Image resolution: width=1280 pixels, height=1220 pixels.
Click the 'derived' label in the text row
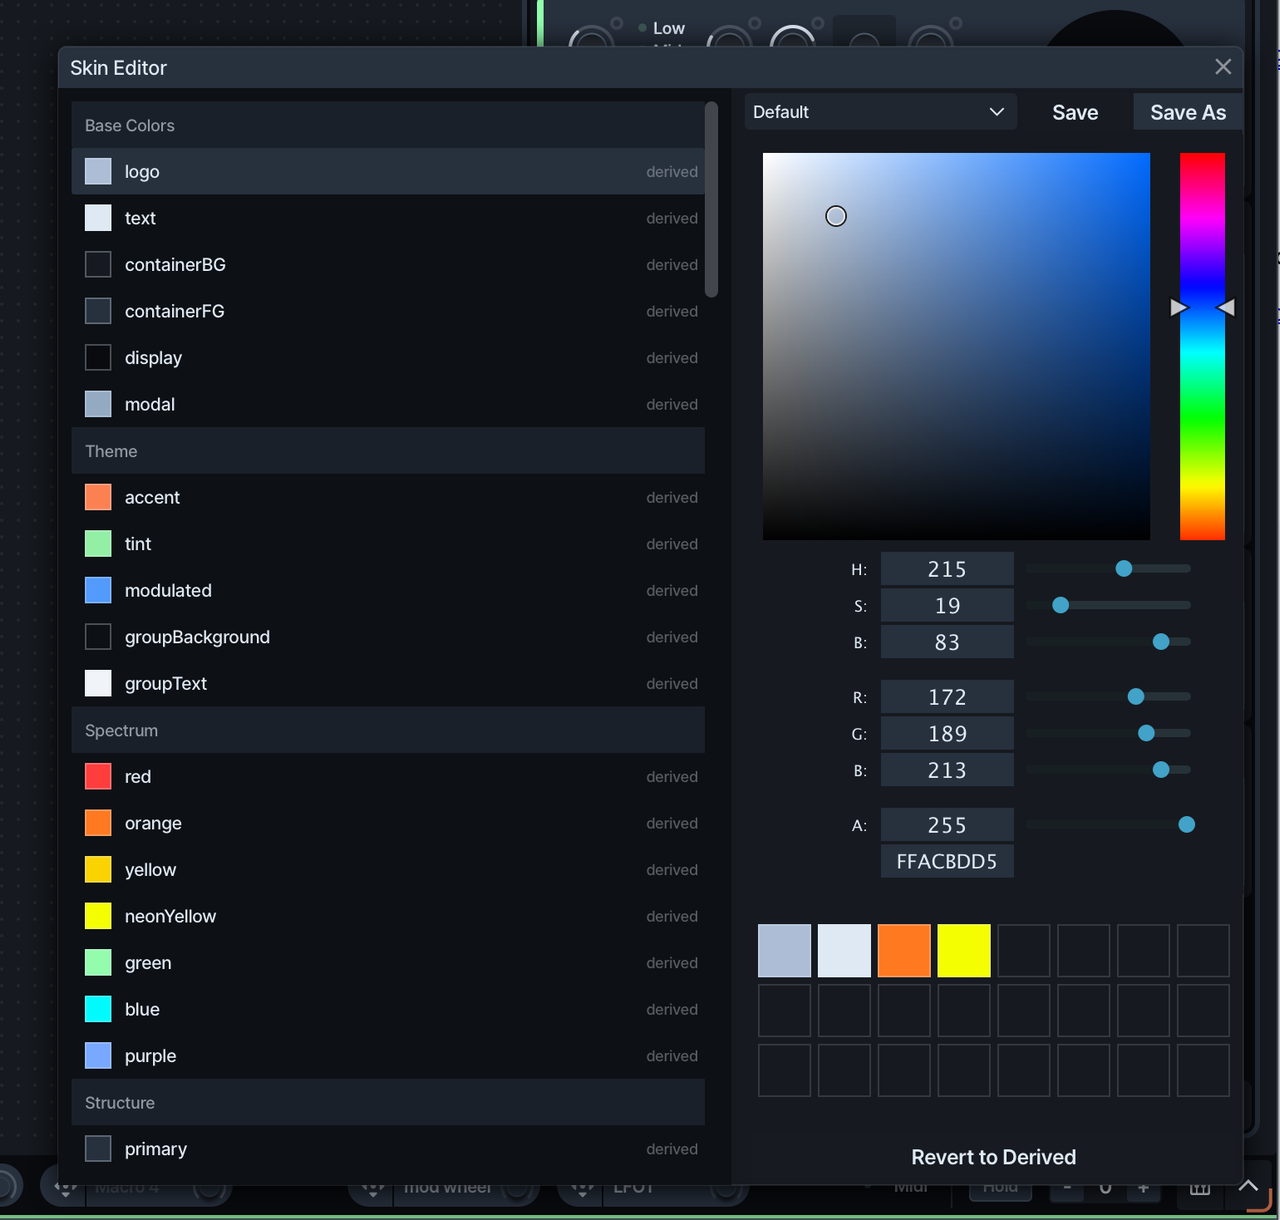(672, 218)
